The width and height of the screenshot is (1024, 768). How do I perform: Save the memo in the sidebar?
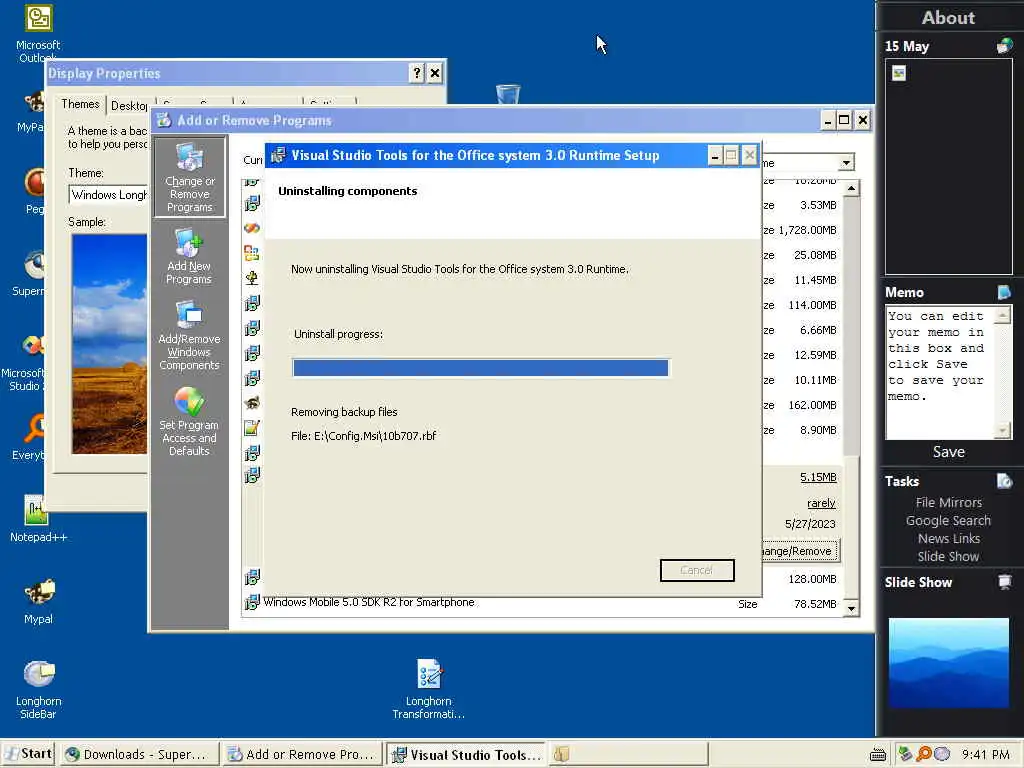[x=948, y=452]
